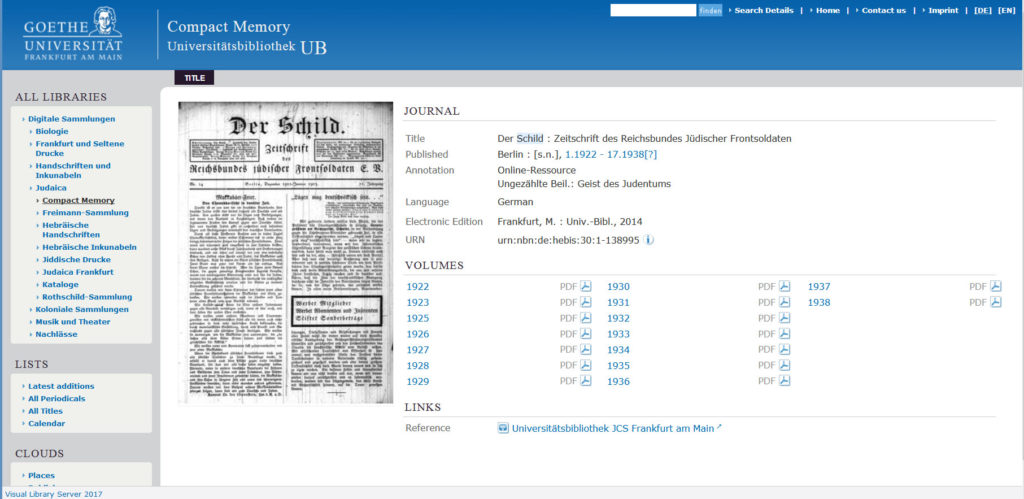
Task: Open volume 1930 link
Action: tap(618, 287)
